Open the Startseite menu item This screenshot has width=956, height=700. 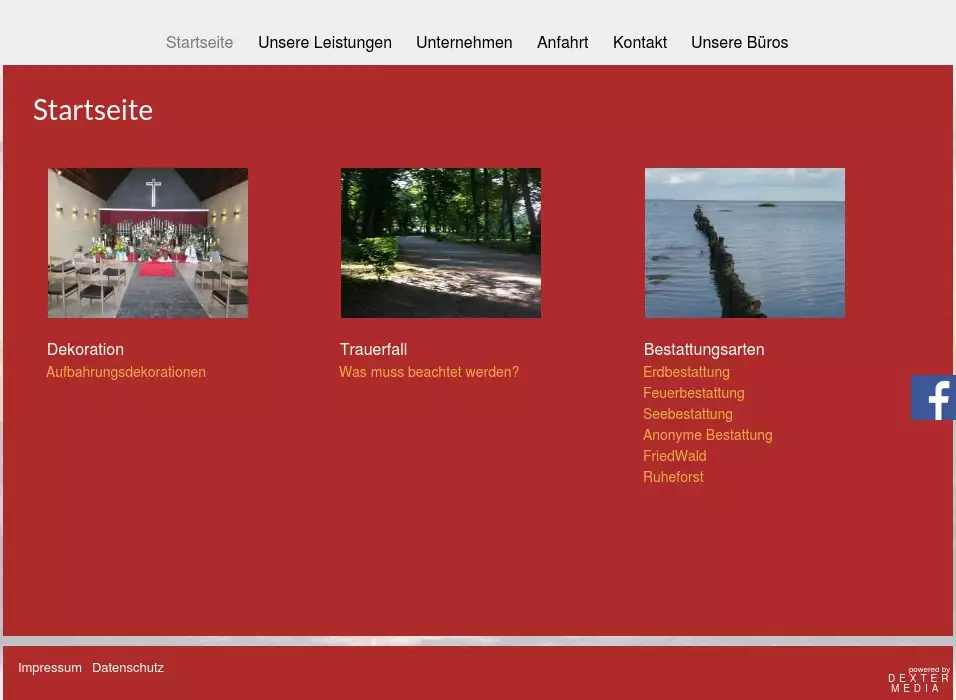coord(199,42)
